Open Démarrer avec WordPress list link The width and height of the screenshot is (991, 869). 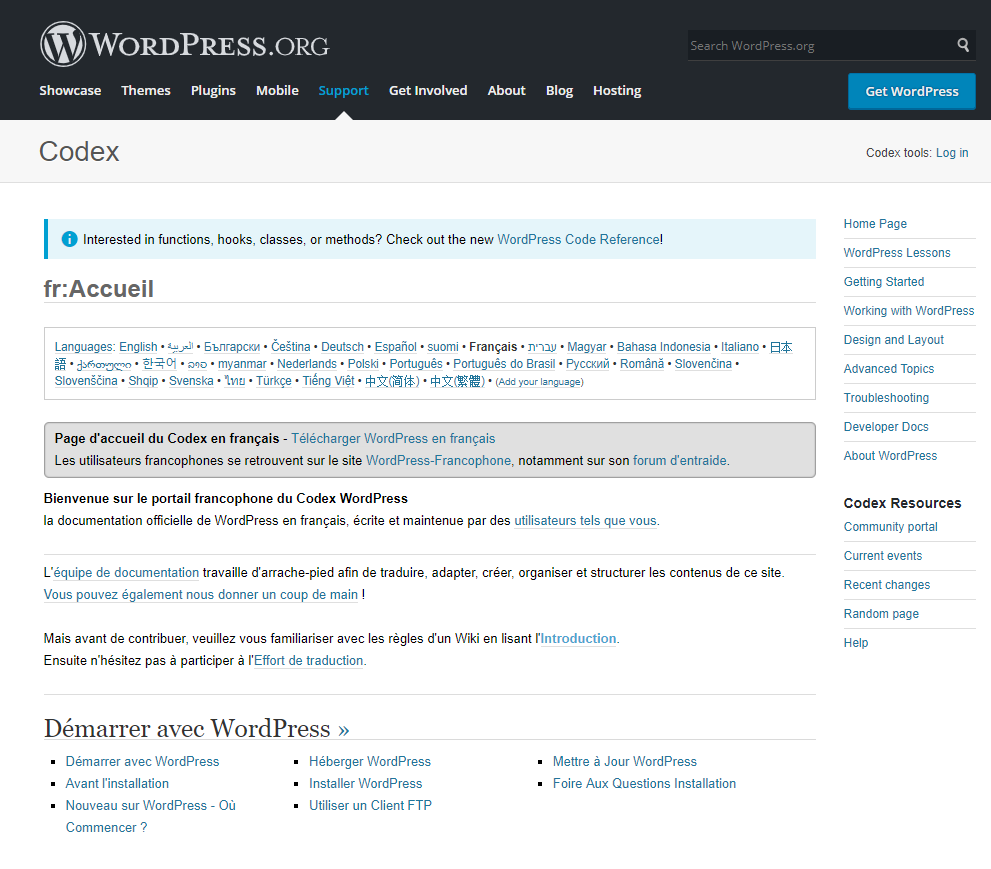(142, 761)
